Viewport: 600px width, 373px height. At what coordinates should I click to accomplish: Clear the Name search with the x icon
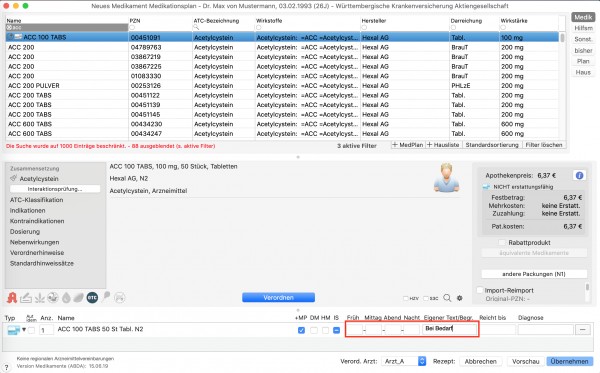9,28
